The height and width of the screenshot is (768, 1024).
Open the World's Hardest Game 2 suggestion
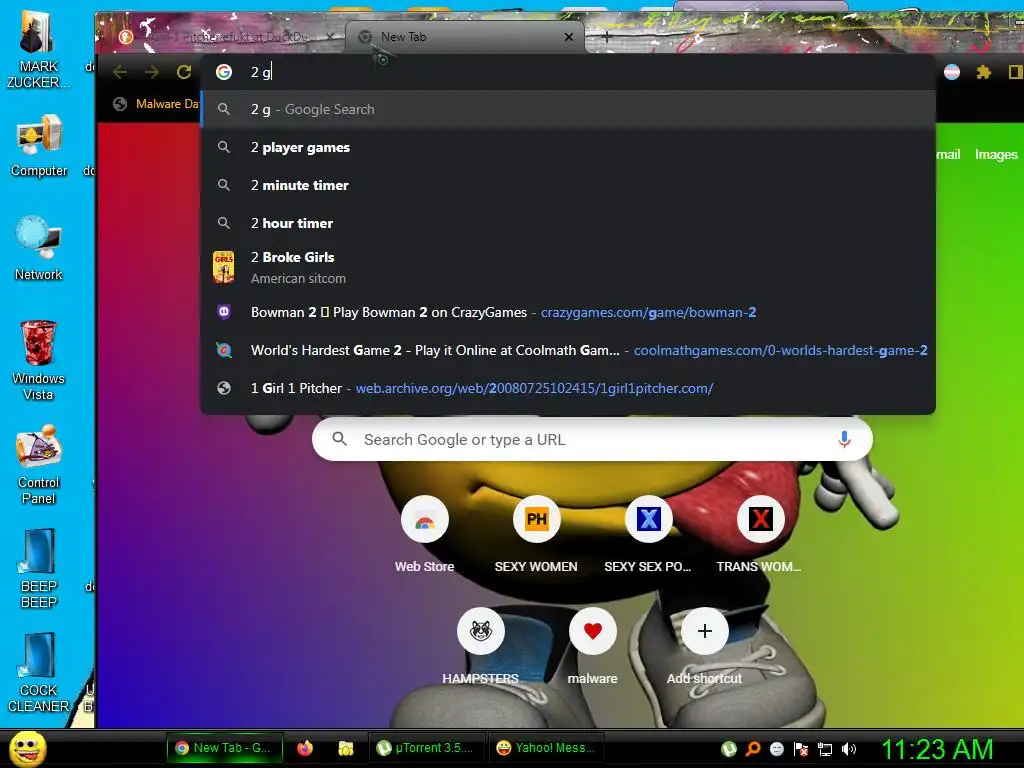568,350
